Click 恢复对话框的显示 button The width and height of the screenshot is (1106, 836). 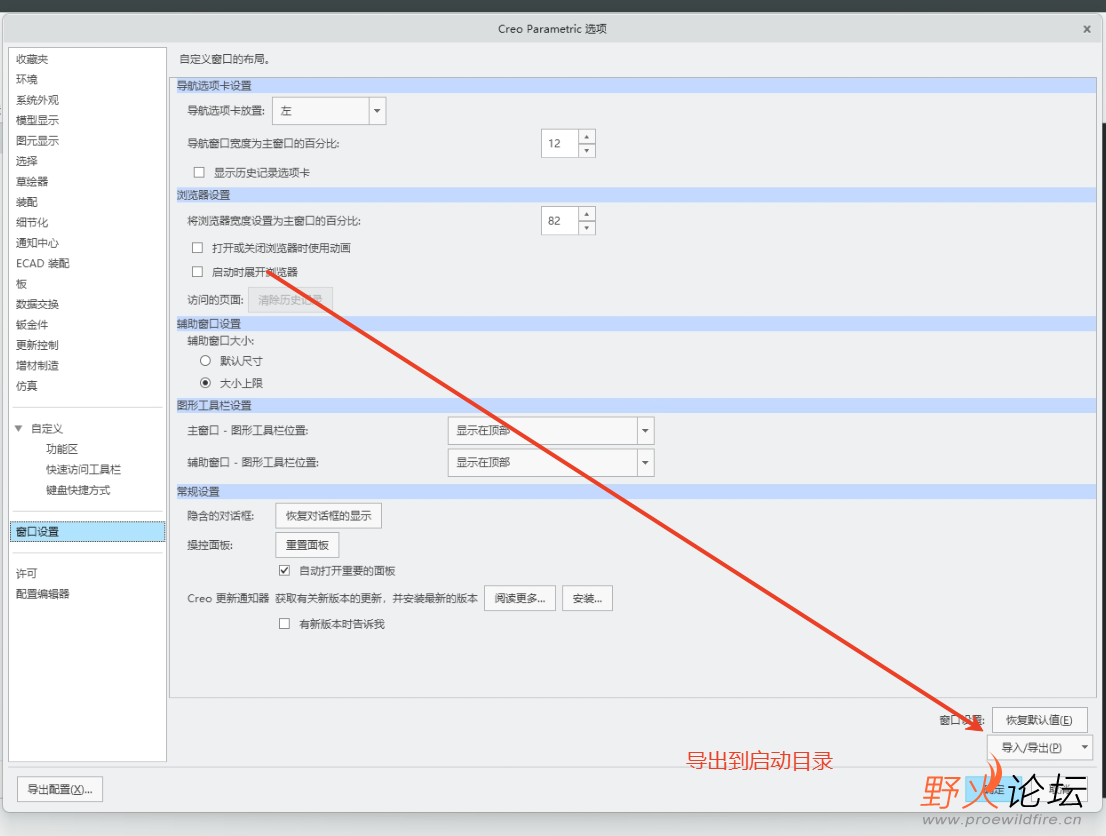(328, 516)
